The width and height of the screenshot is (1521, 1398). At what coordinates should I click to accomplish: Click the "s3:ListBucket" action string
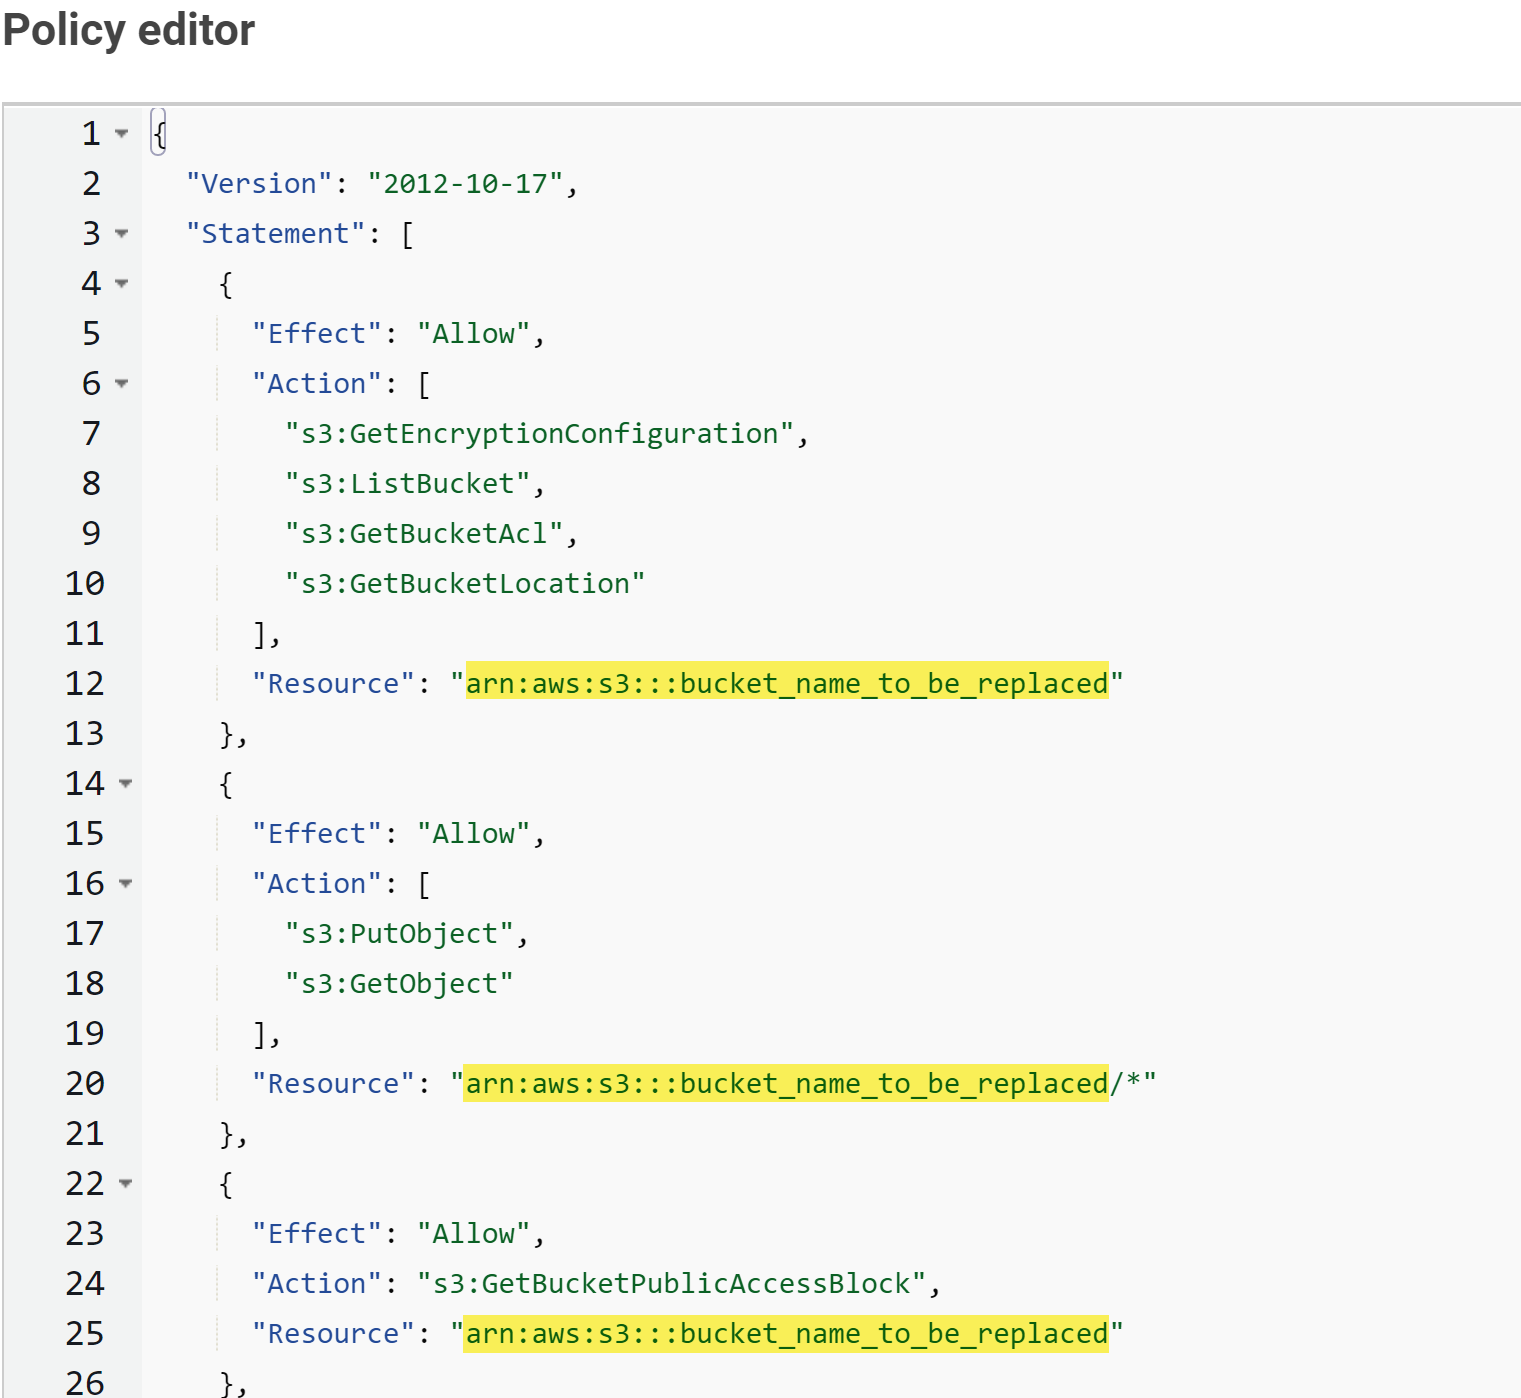point(407,484)
